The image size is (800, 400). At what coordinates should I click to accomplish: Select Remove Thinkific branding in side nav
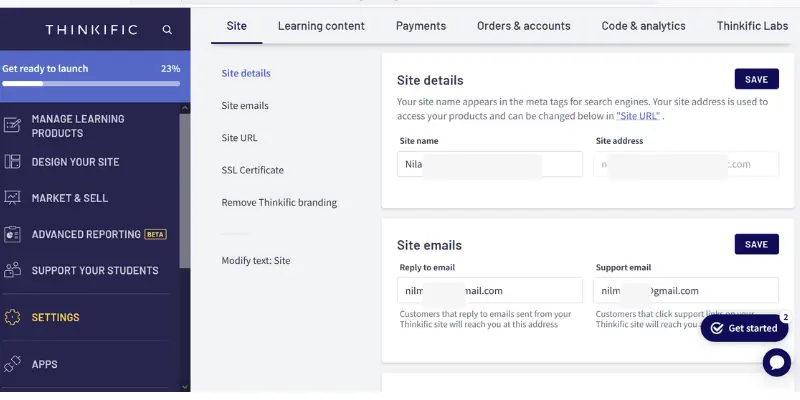279,203
